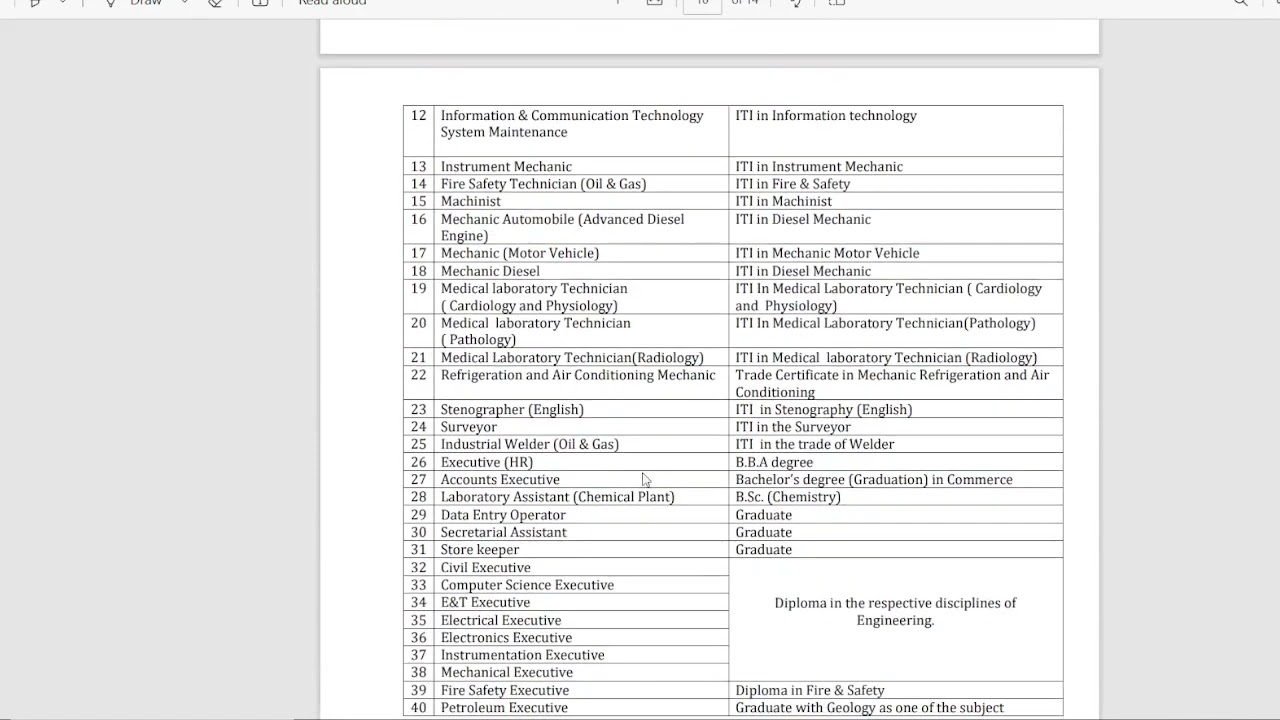Click the 'Machinist' trade in row 15
Viewport: 1280px width, 720px height.
click(x=471, y=201)
